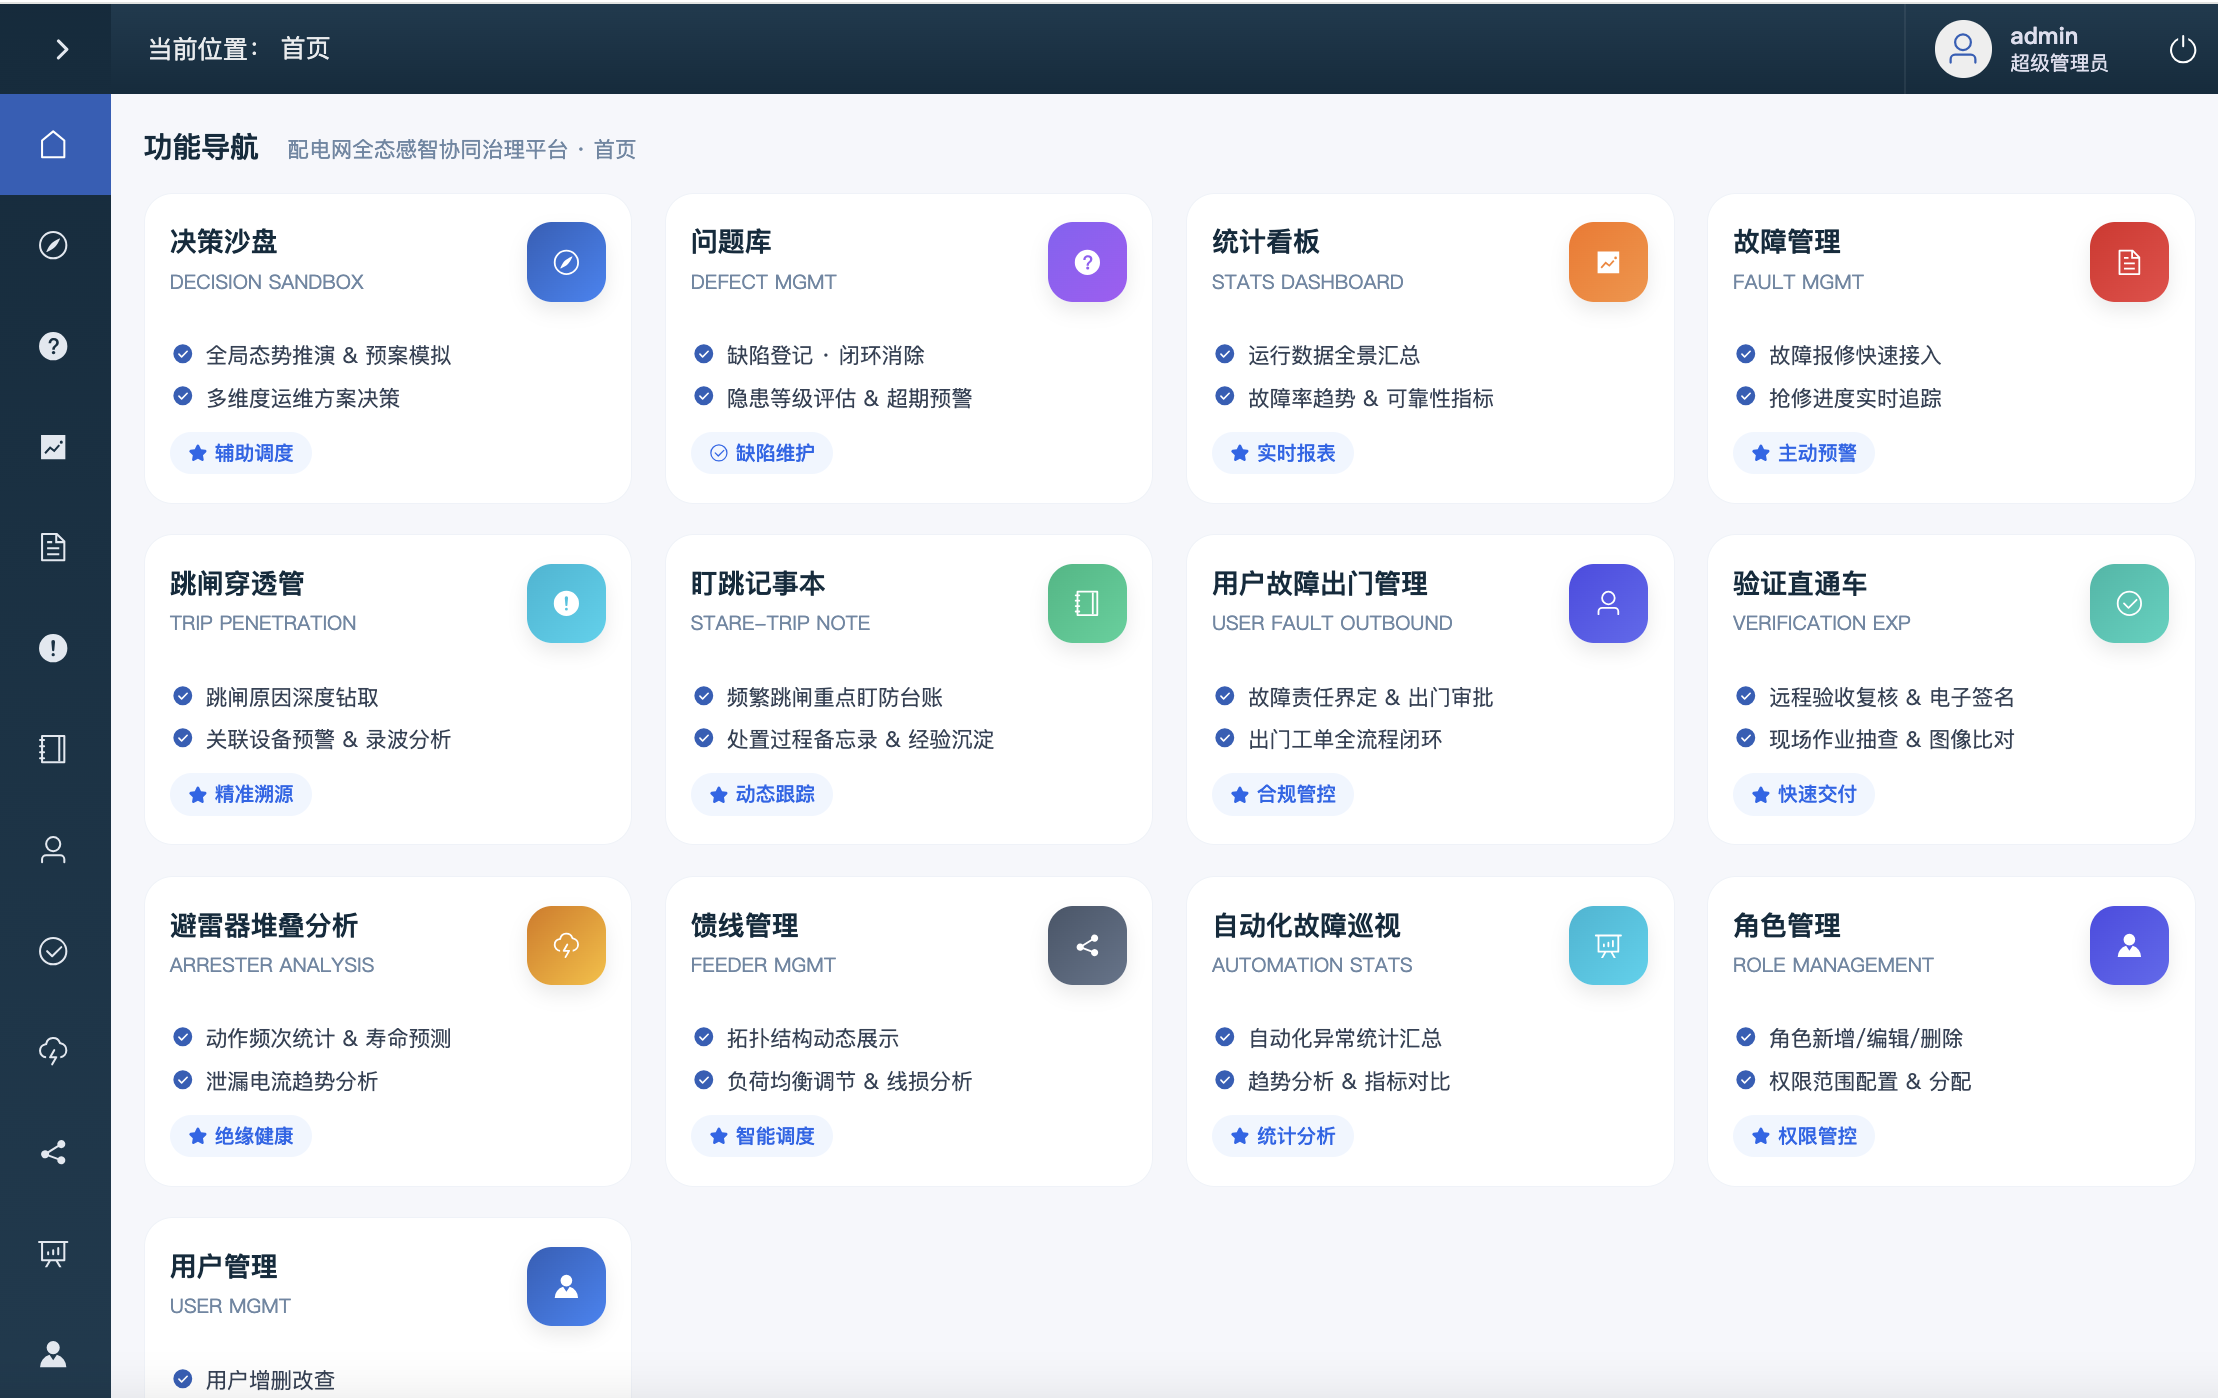Click the admin avatar icon
The image size is (2218, 1398).
click(x=1963, y=49)
